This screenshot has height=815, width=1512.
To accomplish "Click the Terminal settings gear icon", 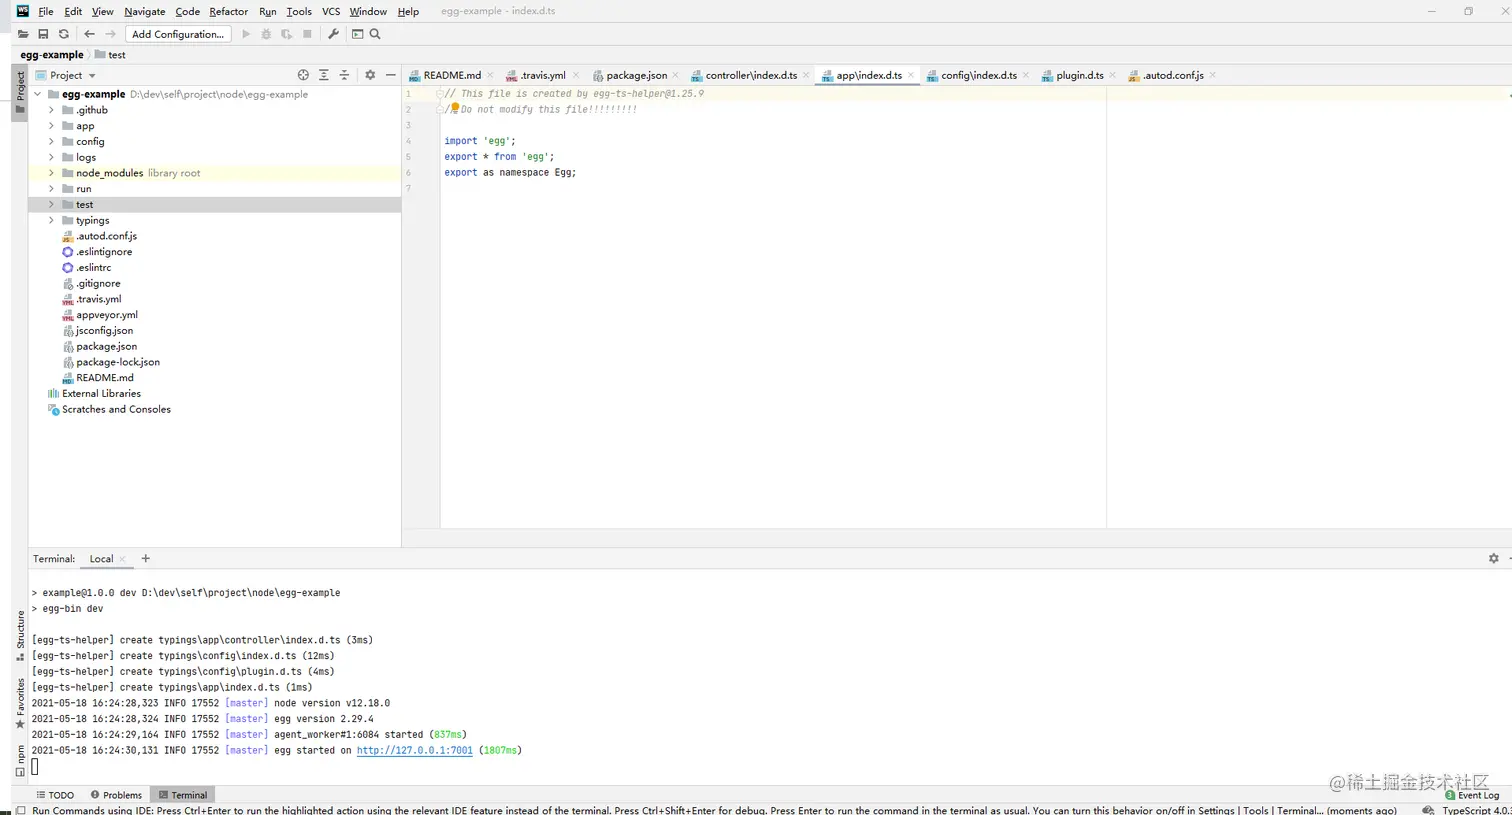I will tap(1494, 559).
